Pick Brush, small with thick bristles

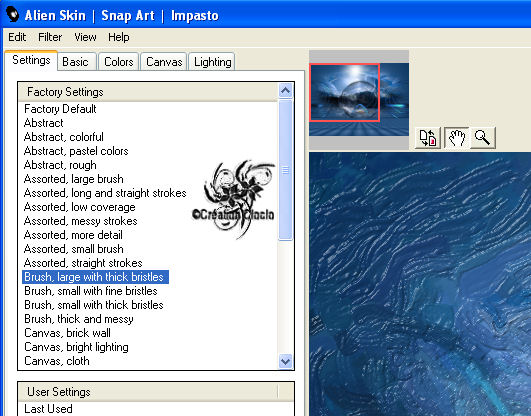94,305
